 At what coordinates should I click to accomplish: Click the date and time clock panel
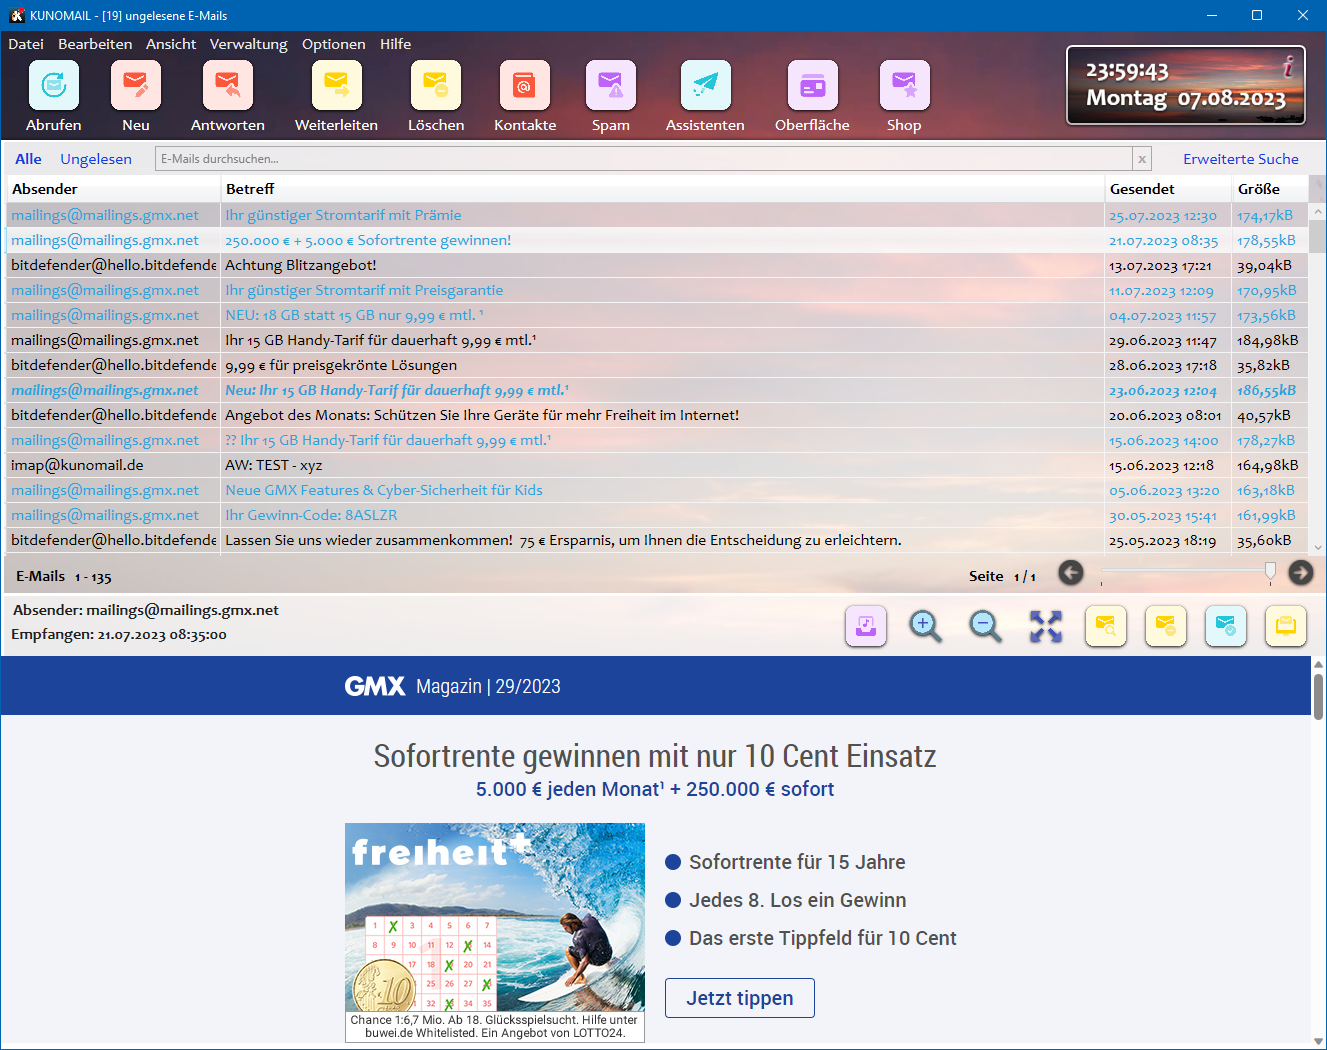1186,85
